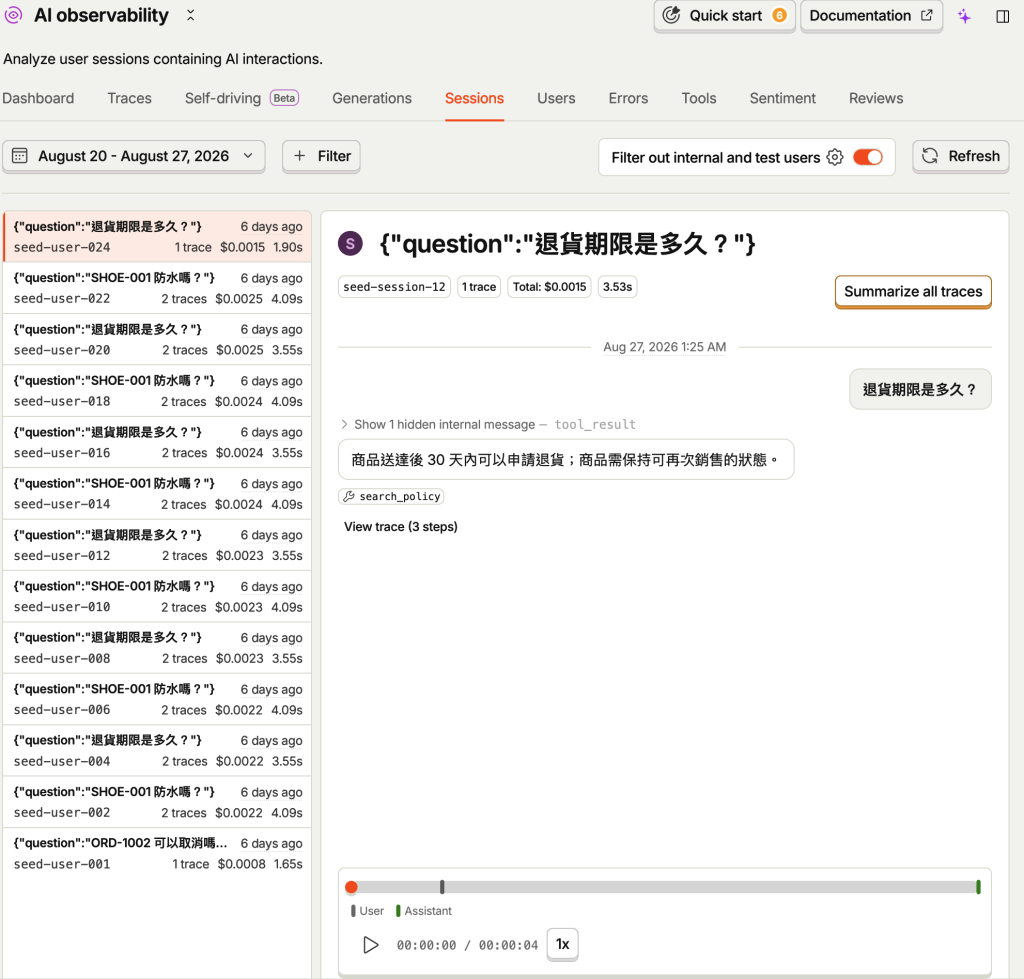The height and width of the screenshot is (979, 1024).
Task: Open the Quick start guide
Action: click(724, 16)
